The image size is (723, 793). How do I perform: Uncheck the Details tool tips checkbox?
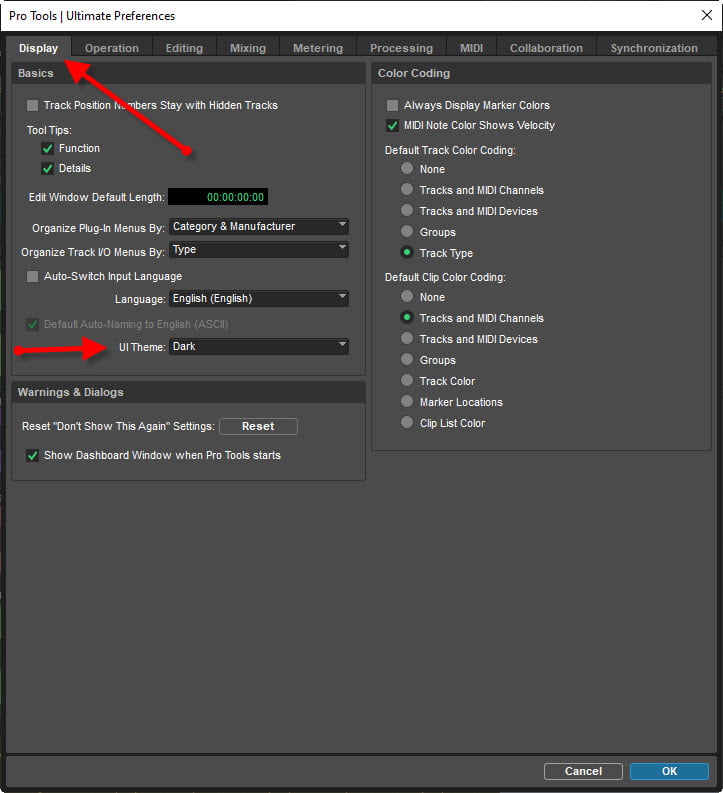point(48,168)
